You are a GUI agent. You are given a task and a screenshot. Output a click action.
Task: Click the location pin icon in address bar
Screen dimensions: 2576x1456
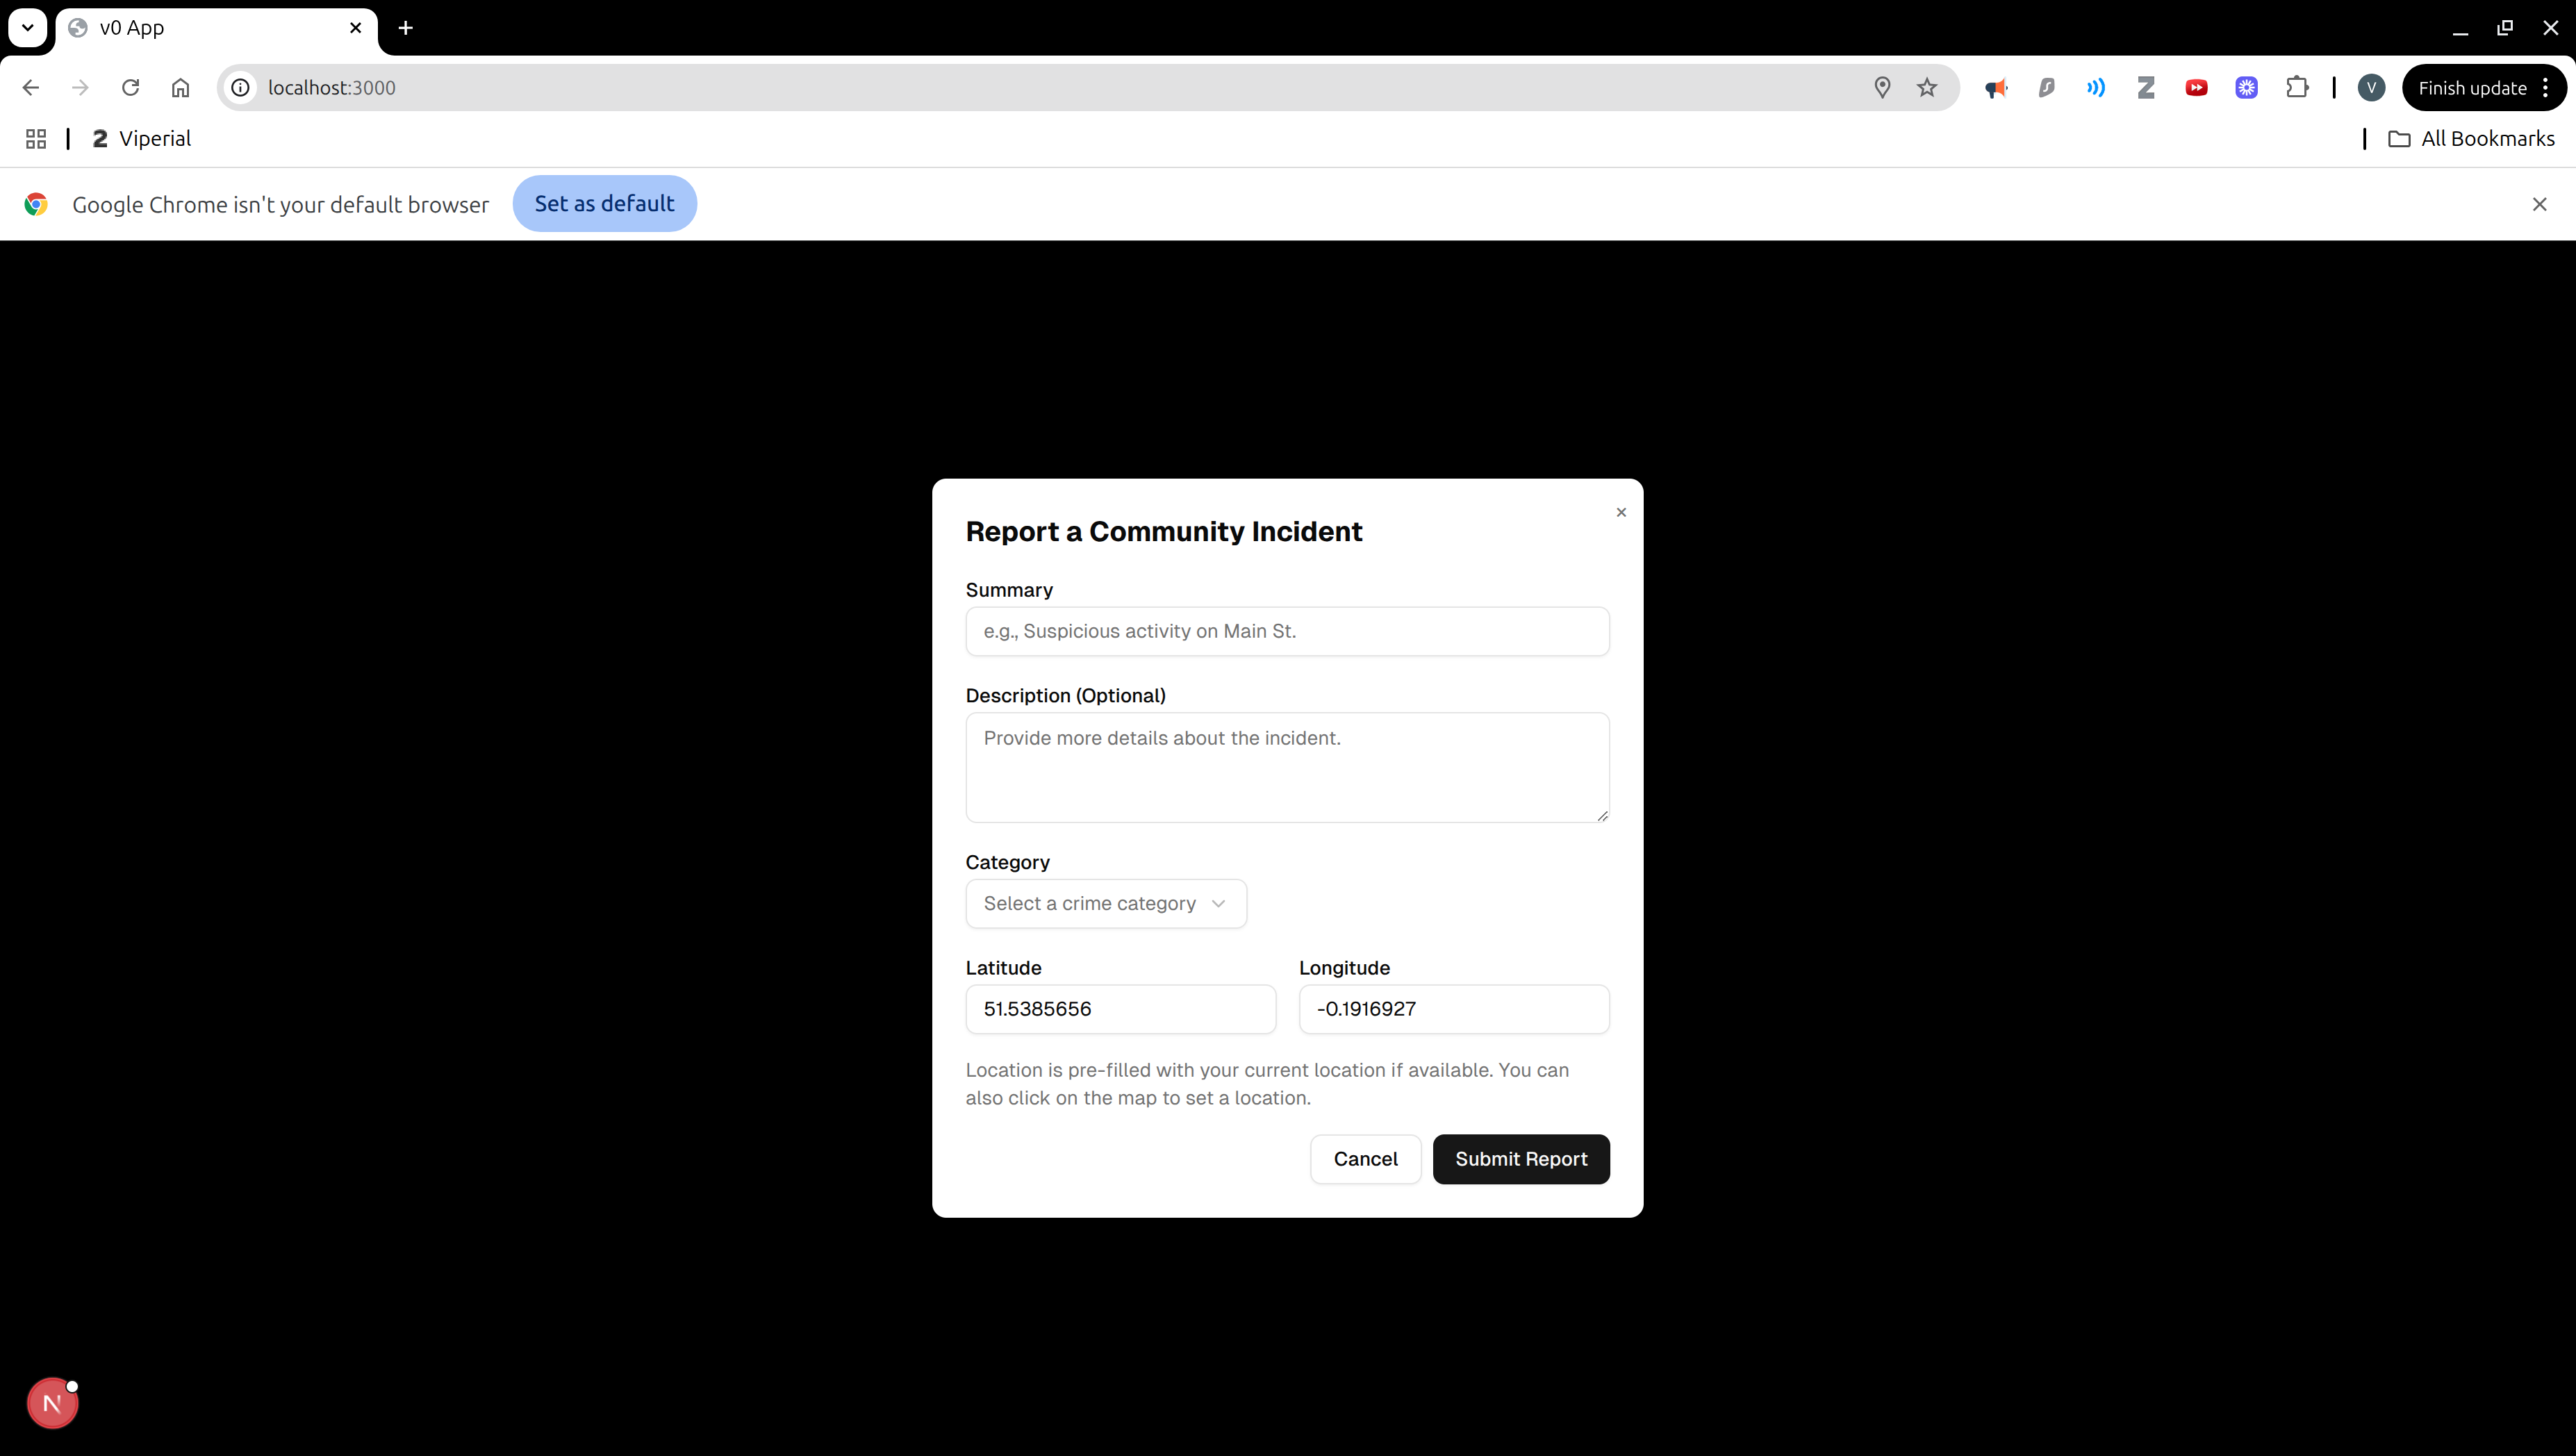point(1881,88)
